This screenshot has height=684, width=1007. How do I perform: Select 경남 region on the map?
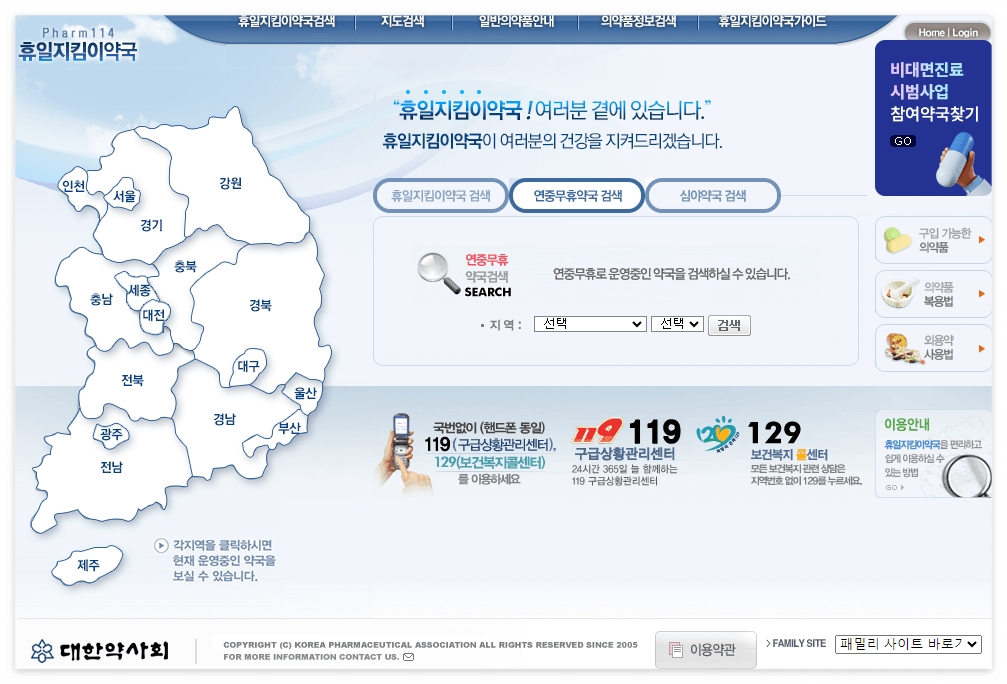coord(225,419)
